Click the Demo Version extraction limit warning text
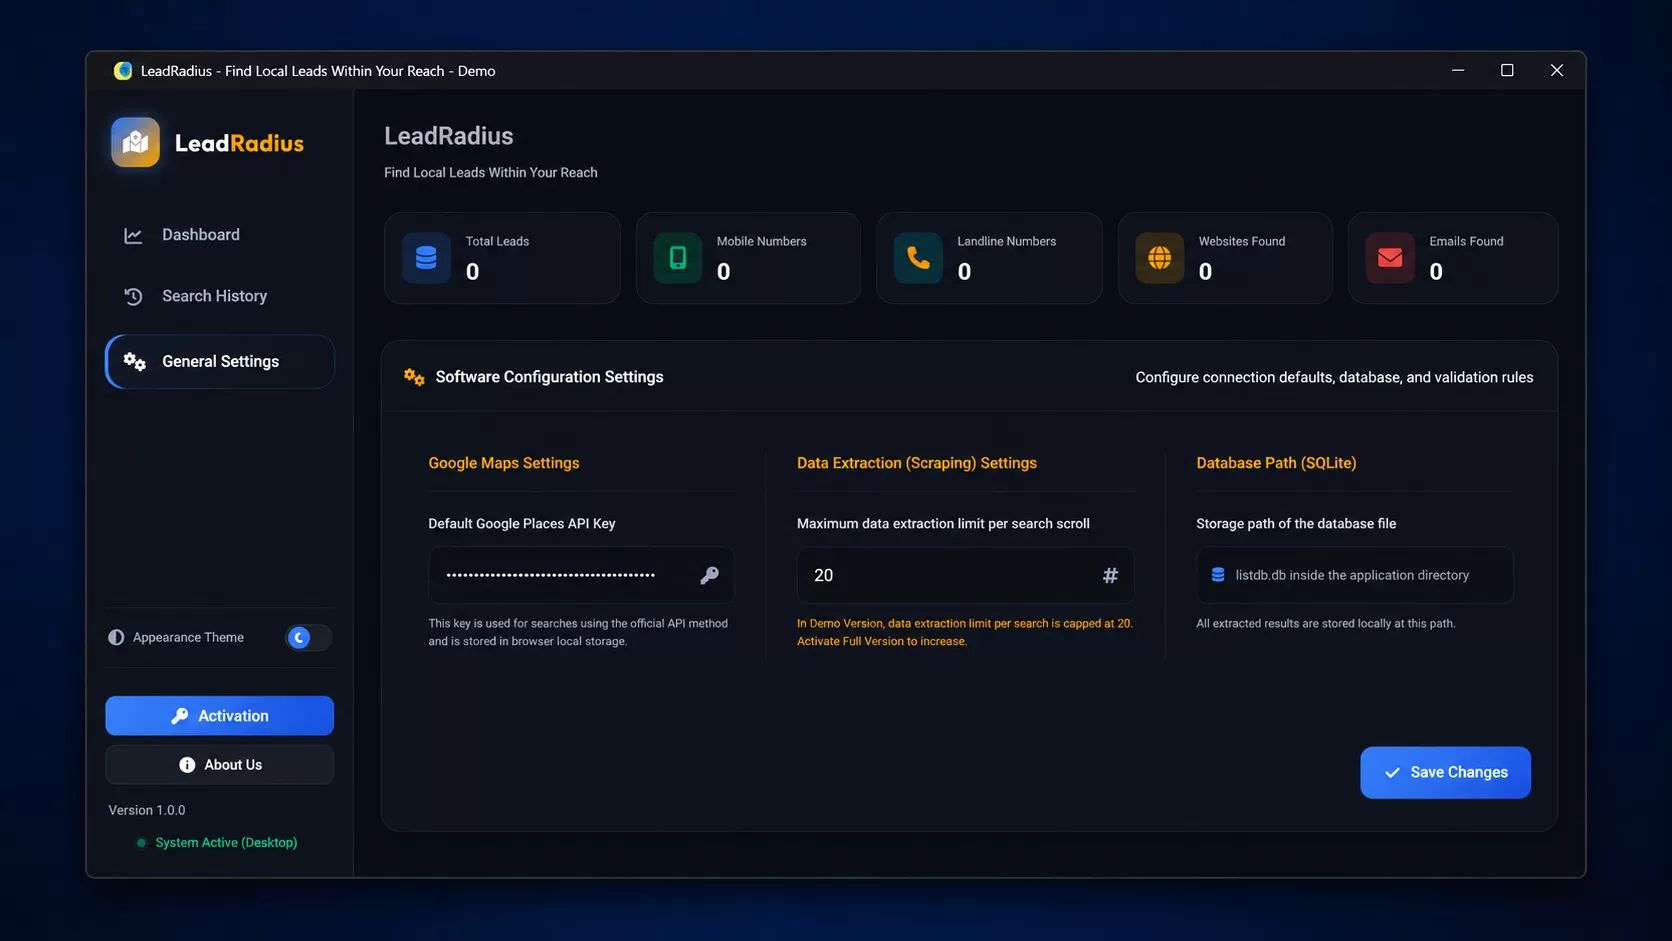Screen dimensions: 1672x941 pos(965,632)
